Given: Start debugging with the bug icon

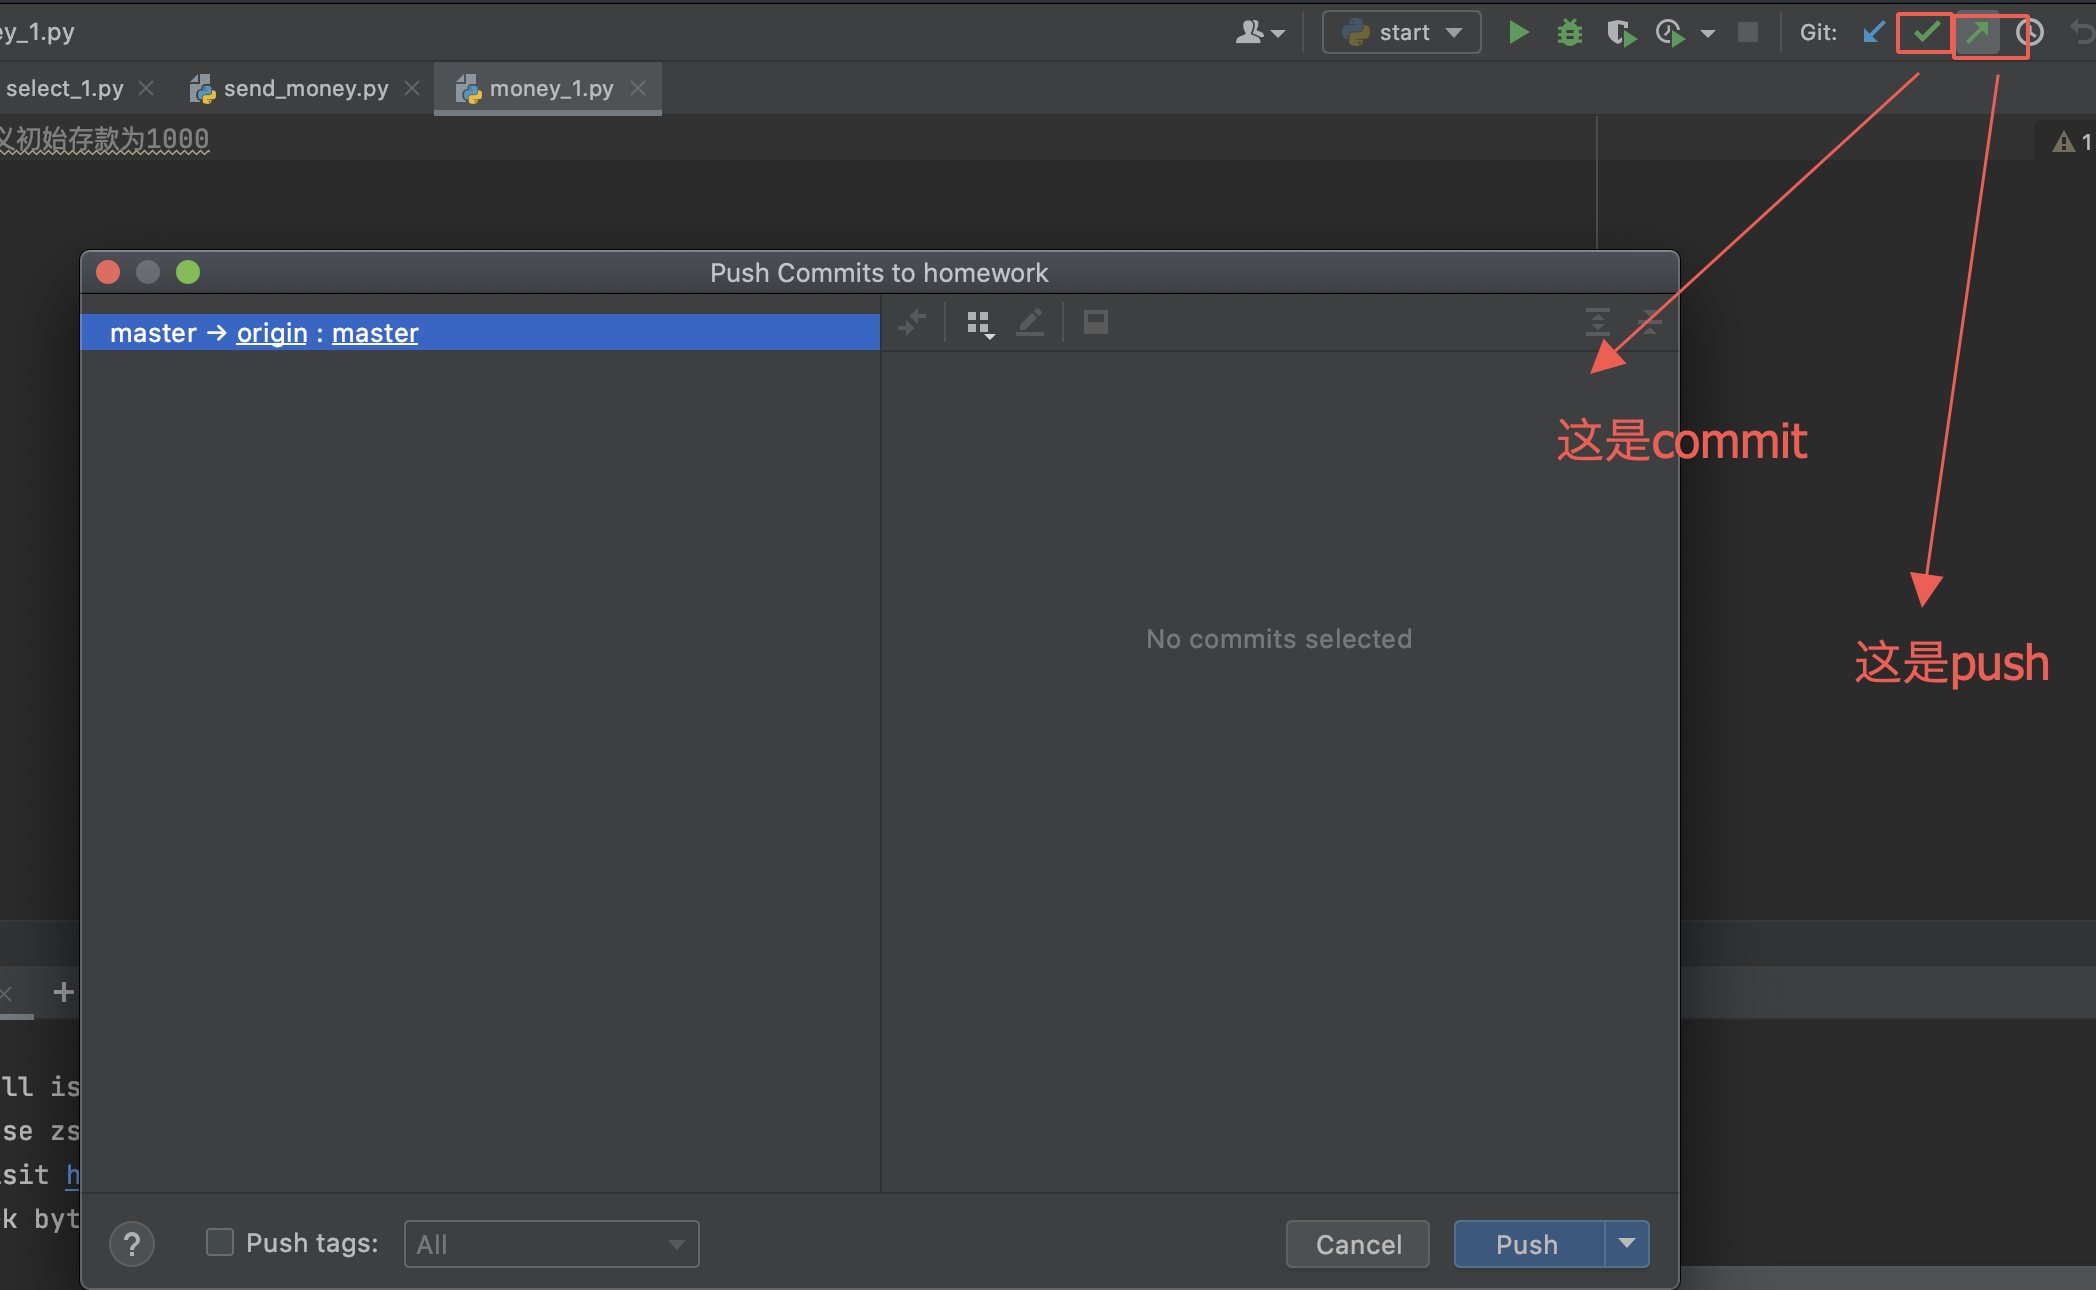Looking at the screenshot, I should (1569, 33).
